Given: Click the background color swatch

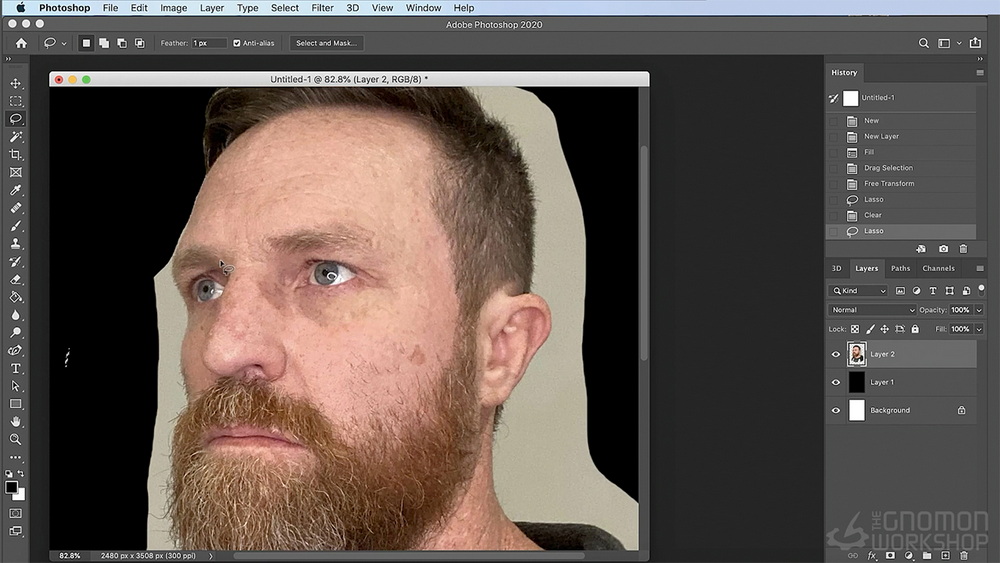Looking at the screenshot, I should click(x=21, y=495).
